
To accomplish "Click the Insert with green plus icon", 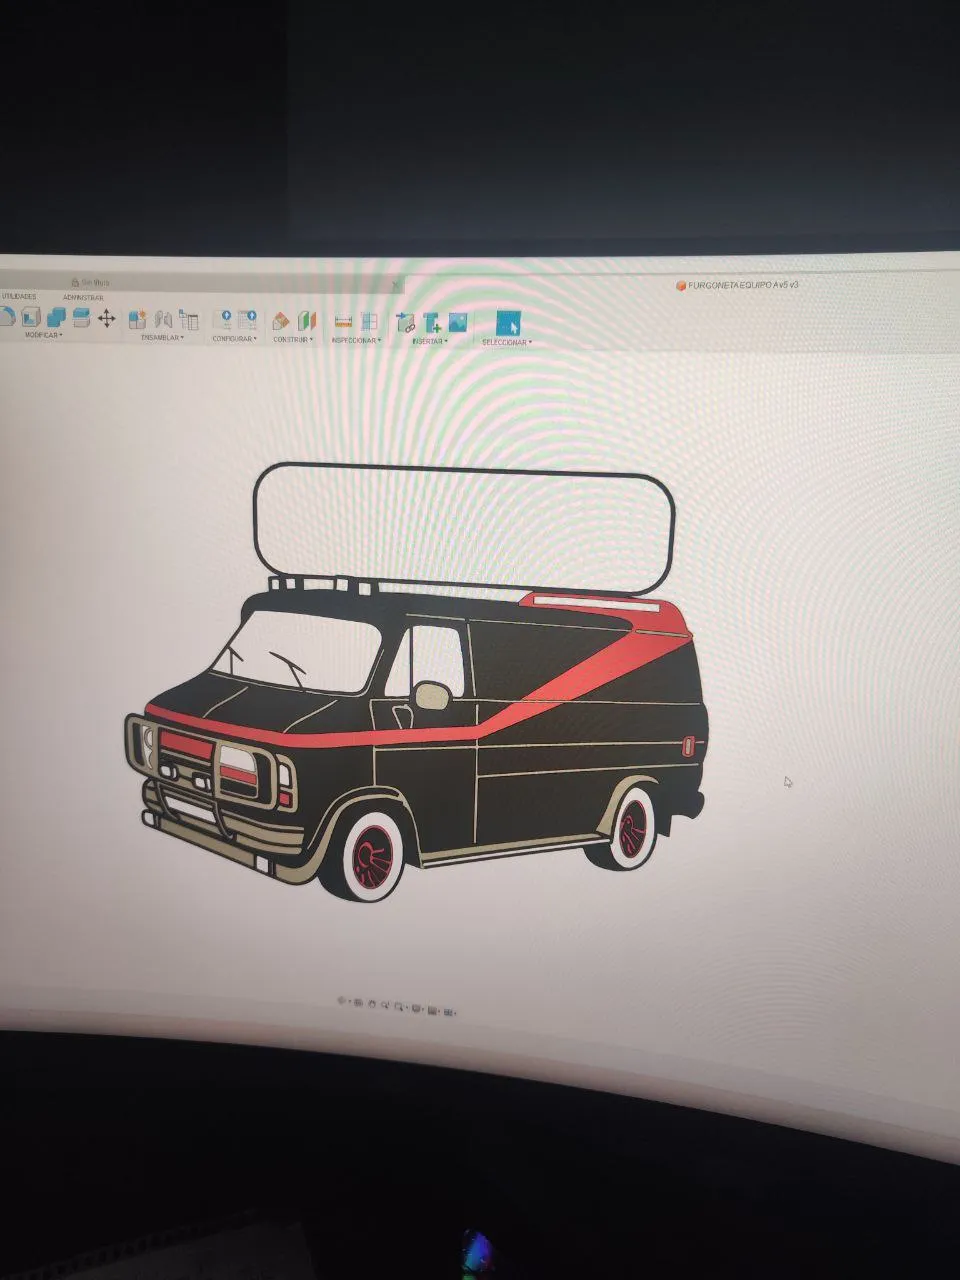I will 432,322.
